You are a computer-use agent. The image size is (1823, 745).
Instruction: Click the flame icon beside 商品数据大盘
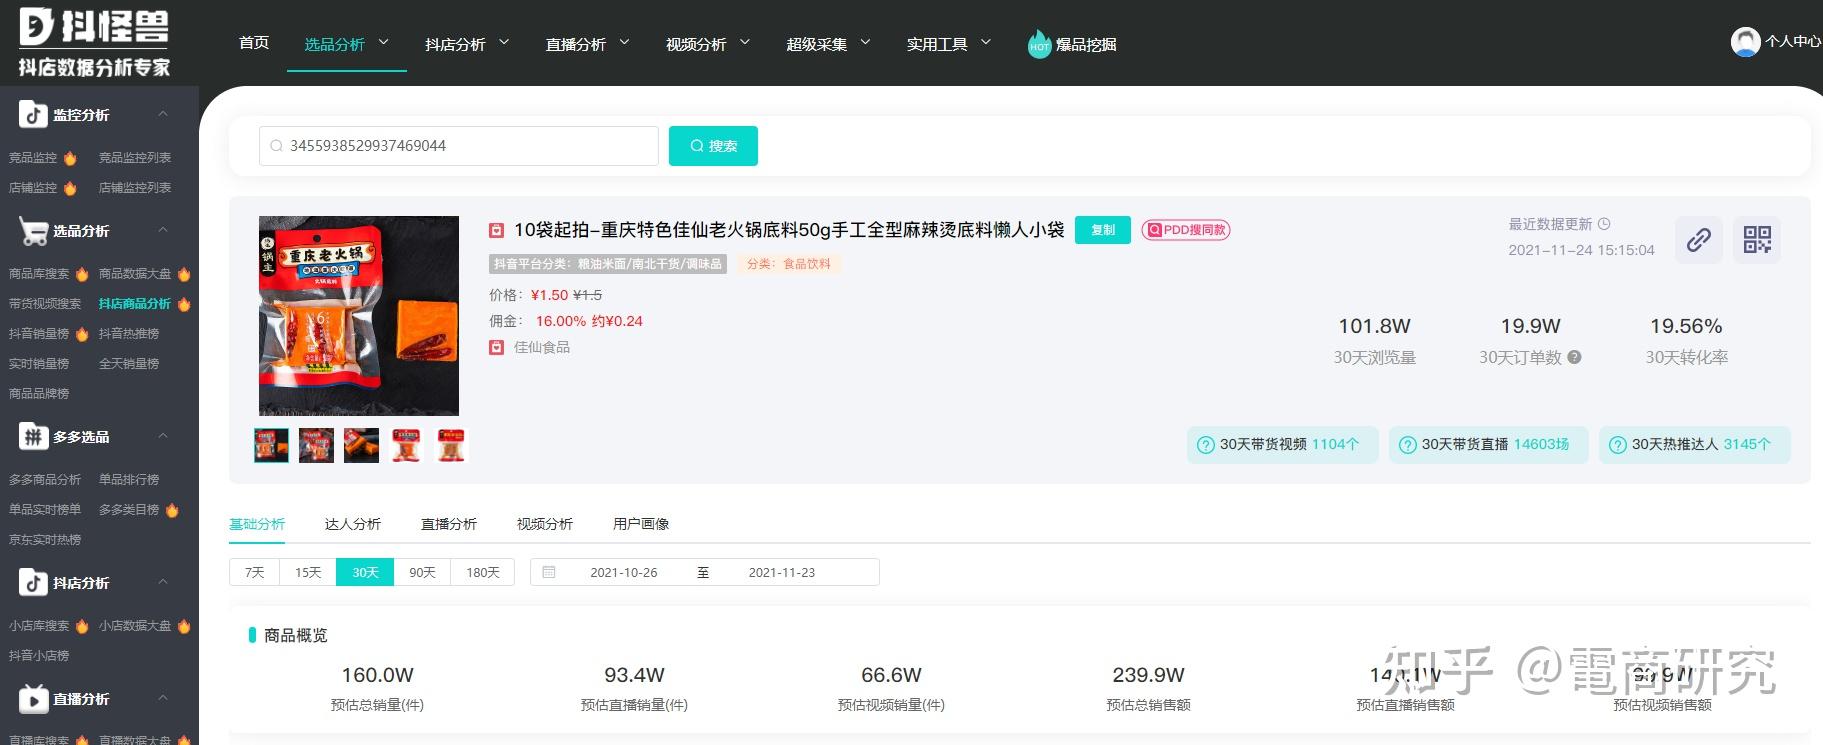[184, 274]
